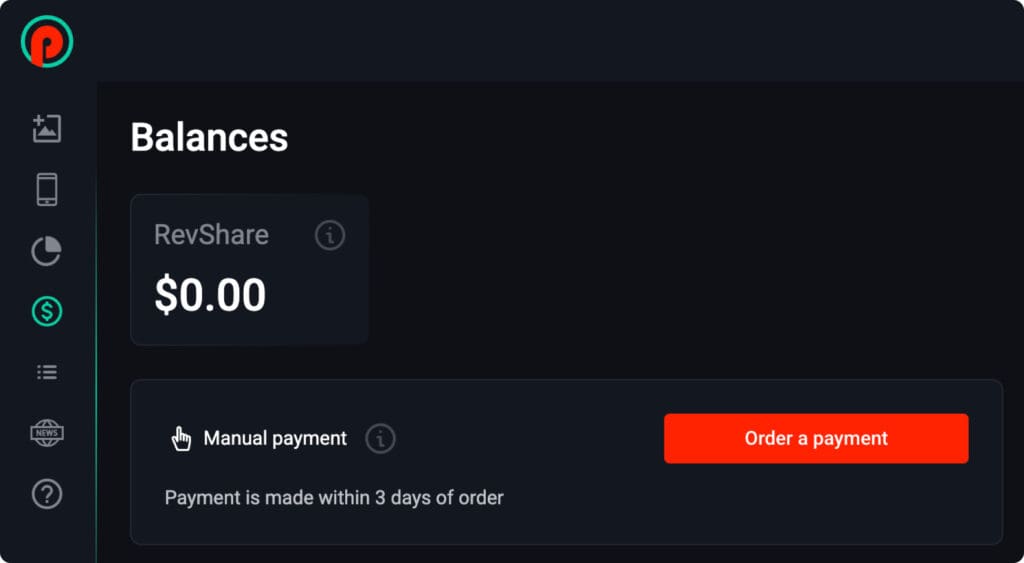Show RevShare balance info tooltip
The width and height of the screenshot is (1024, 563).
(330, 236)
